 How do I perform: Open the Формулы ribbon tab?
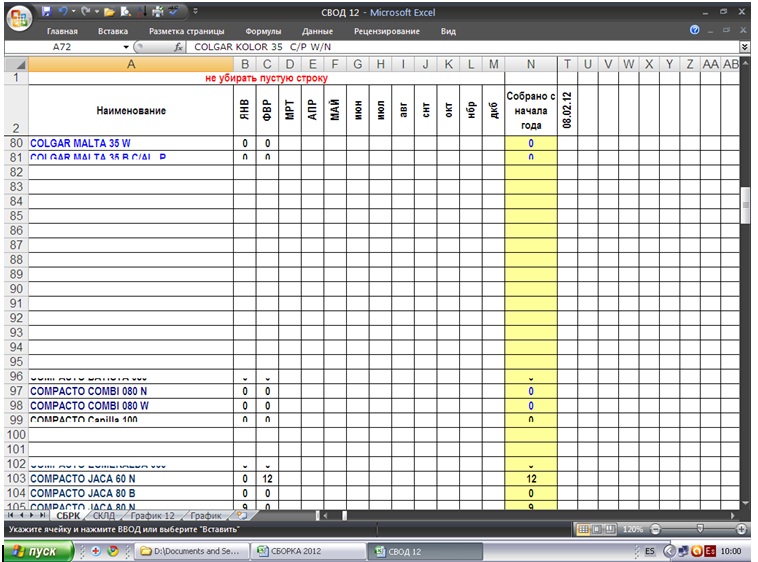tap(263, 31)
